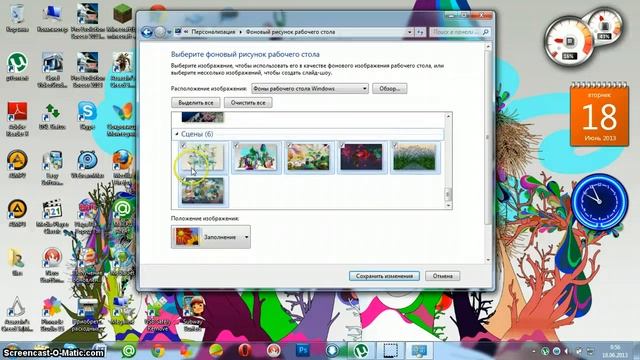Open the address bar history dropdown arrow
Viewport: 640px width, 360px height.
(x=409, y=32)
